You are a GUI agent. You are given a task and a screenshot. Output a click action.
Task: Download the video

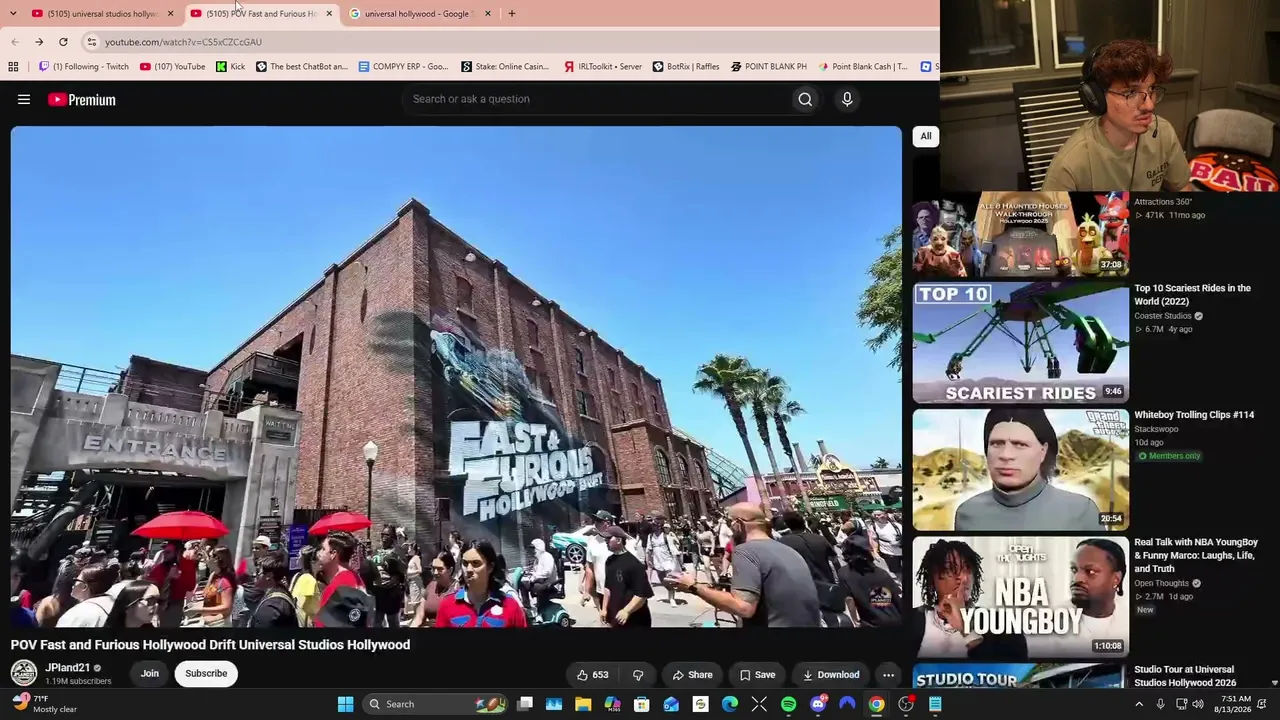(x=830, y=675)
